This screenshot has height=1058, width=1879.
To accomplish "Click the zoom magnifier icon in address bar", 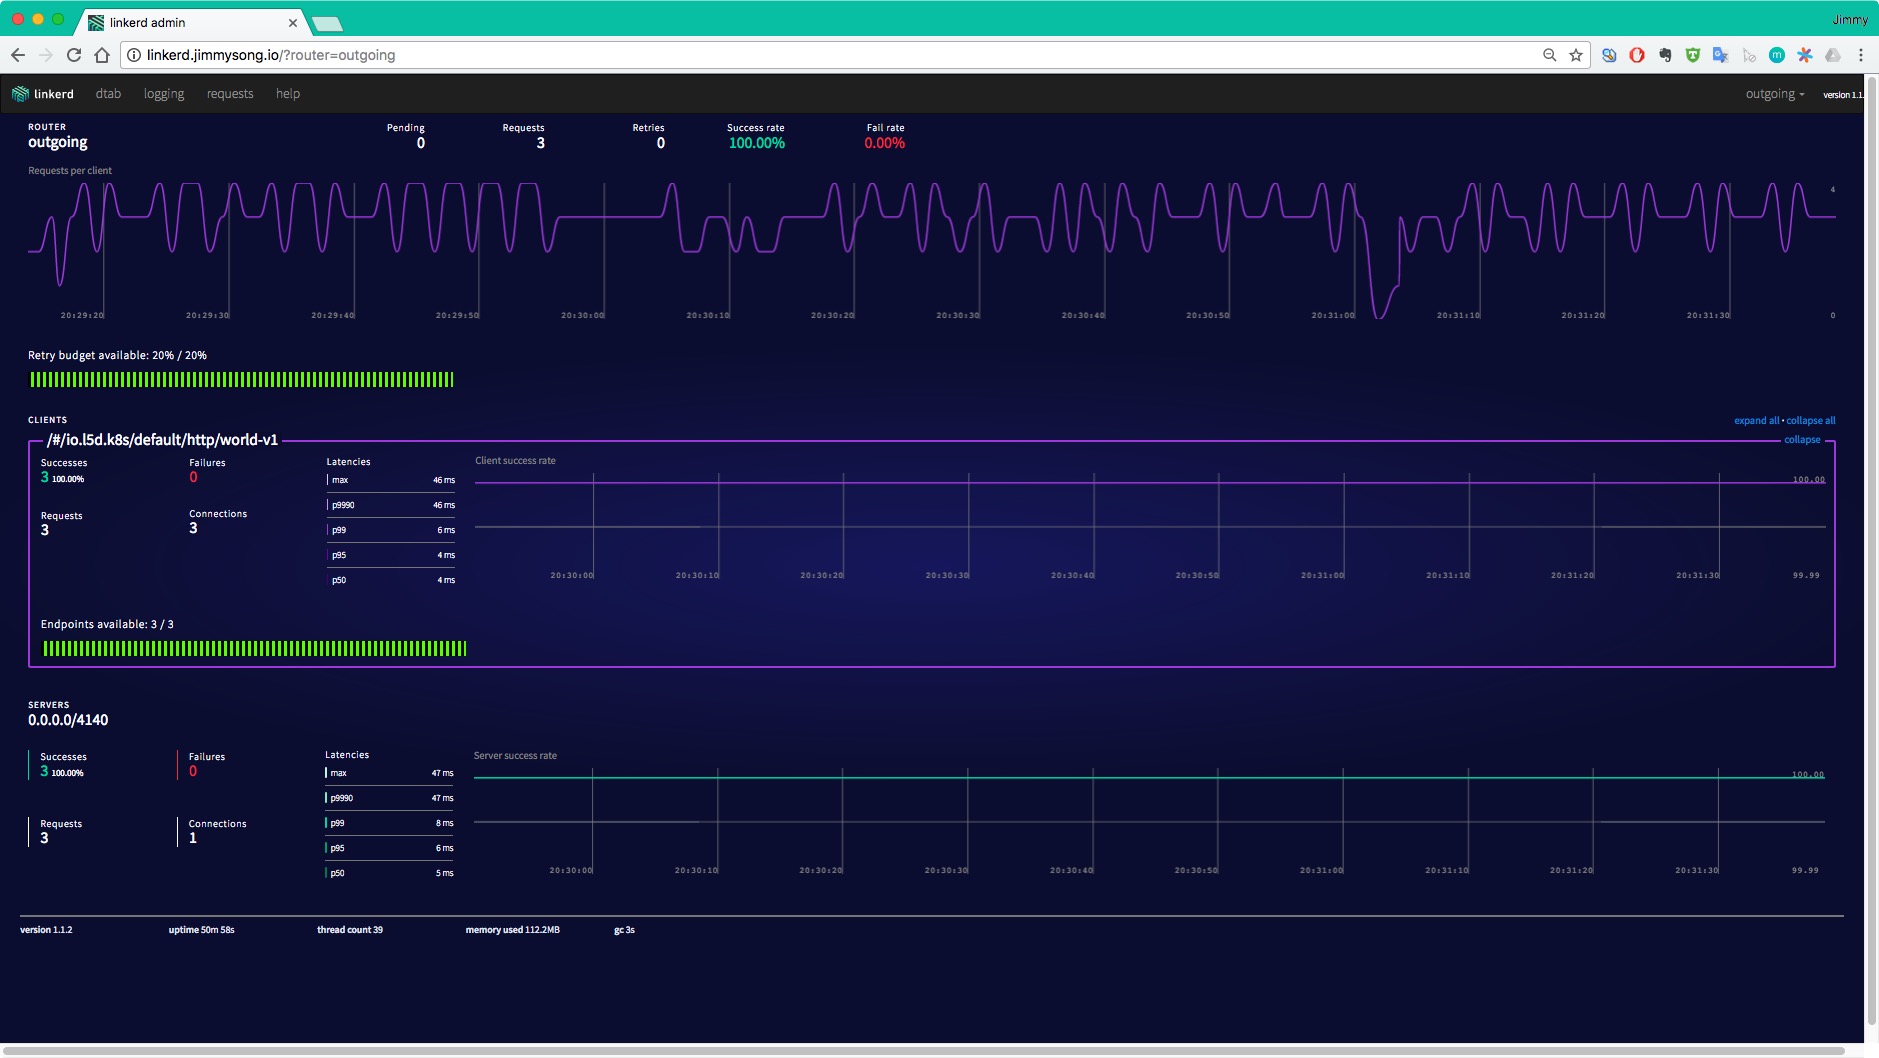I will pyautogui.click(x=1551, y=55).
